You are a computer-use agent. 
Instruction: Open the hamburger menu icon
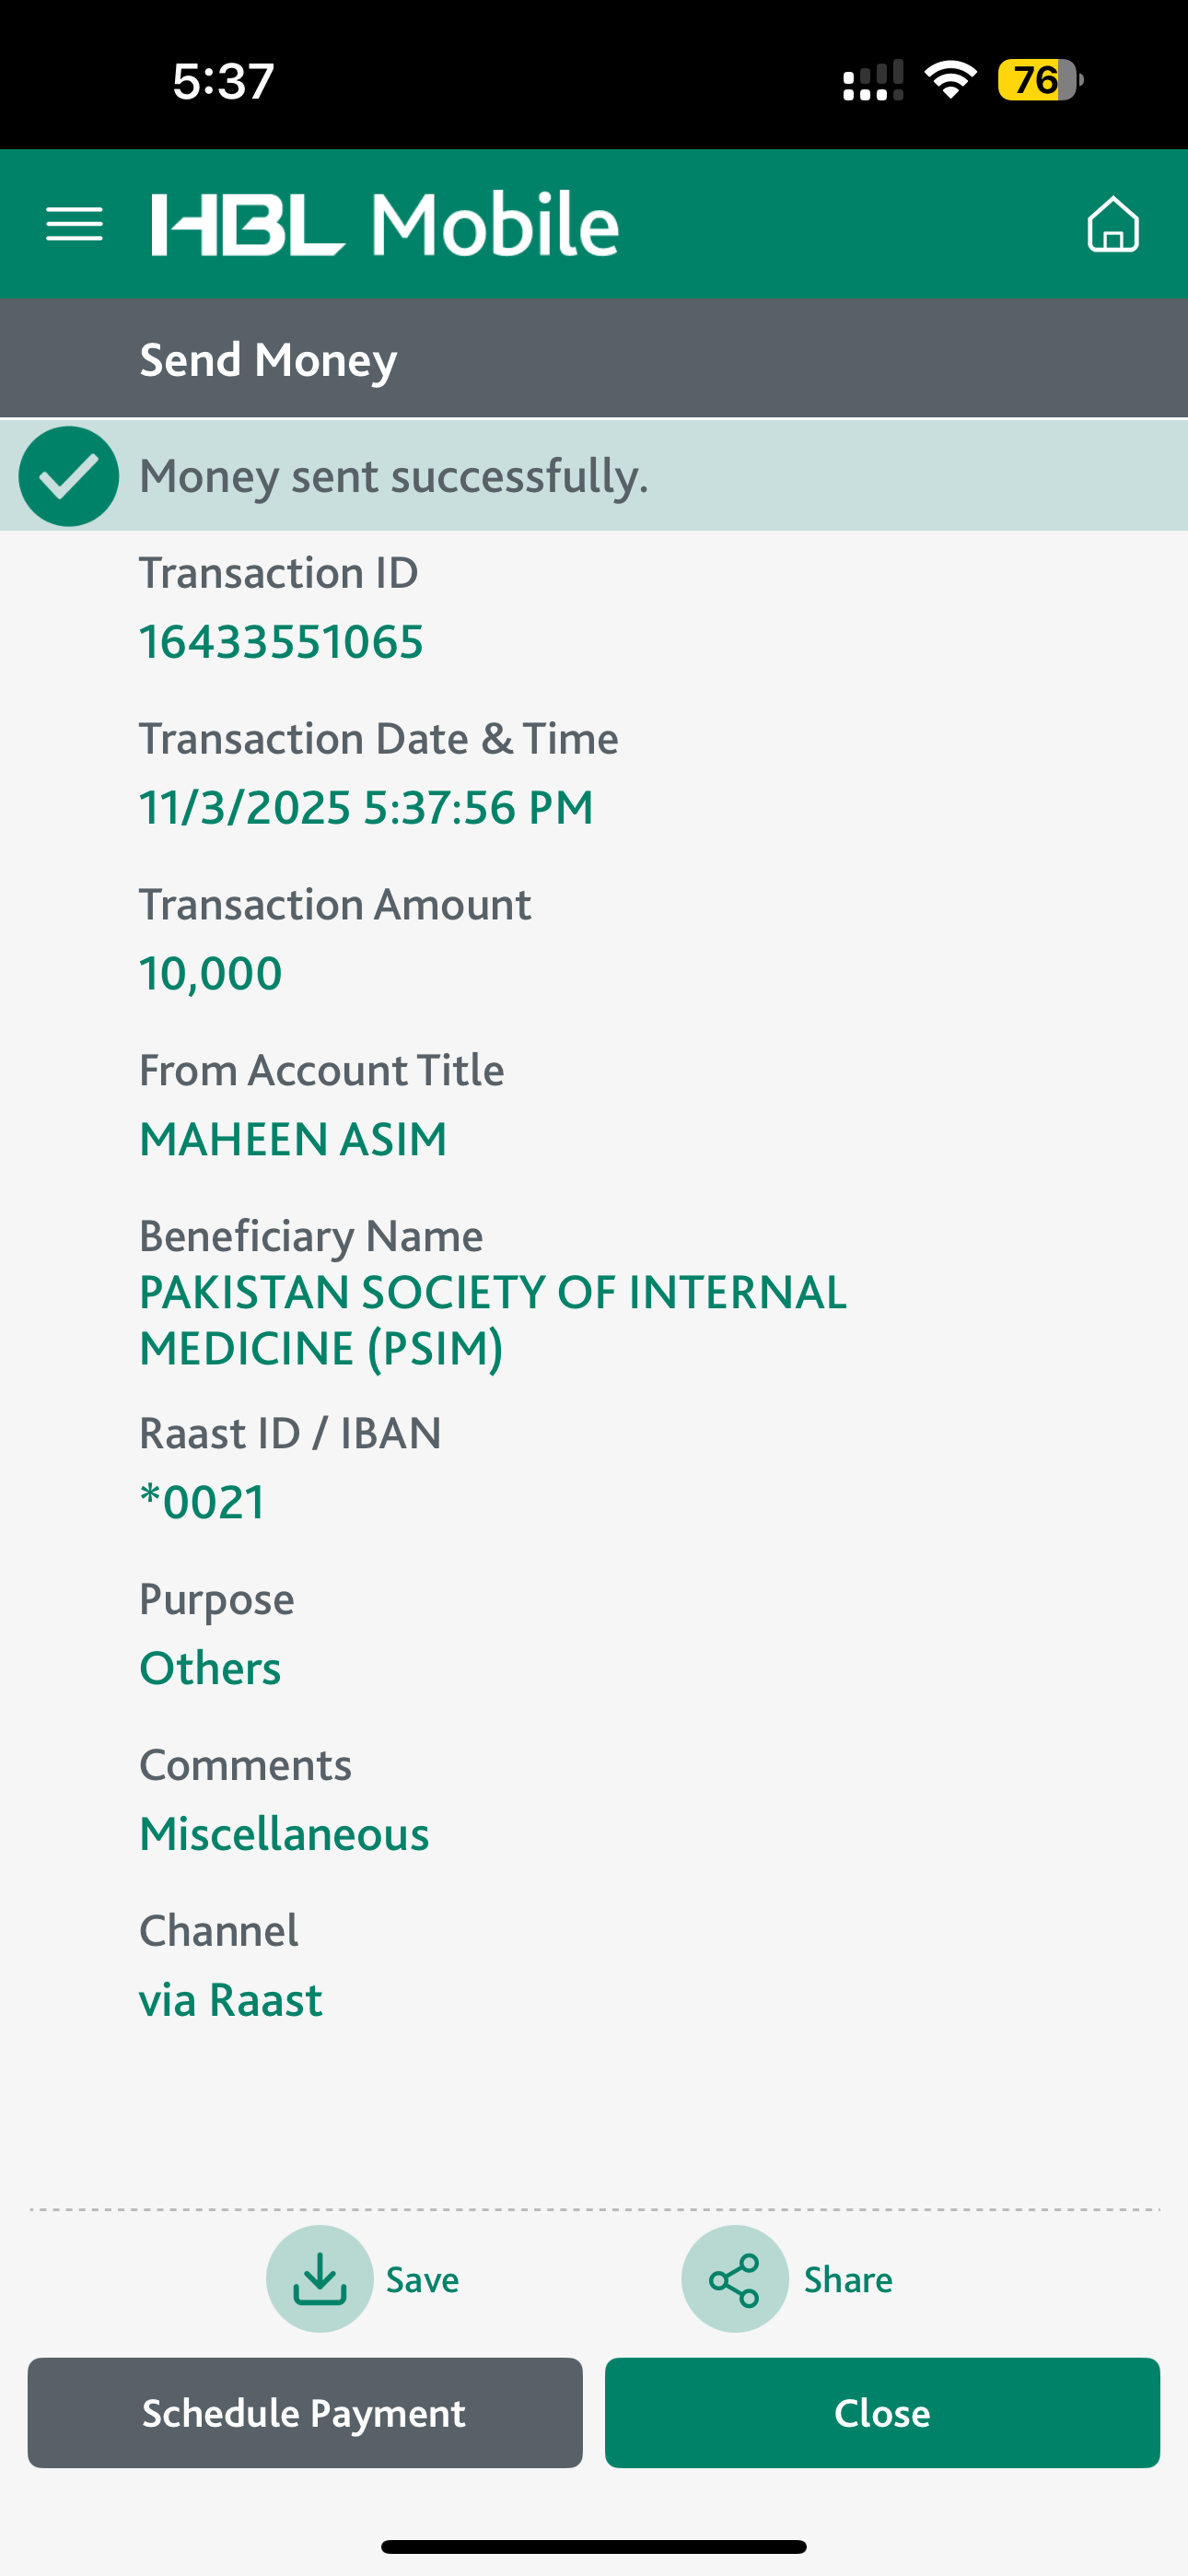pos(74,224)
